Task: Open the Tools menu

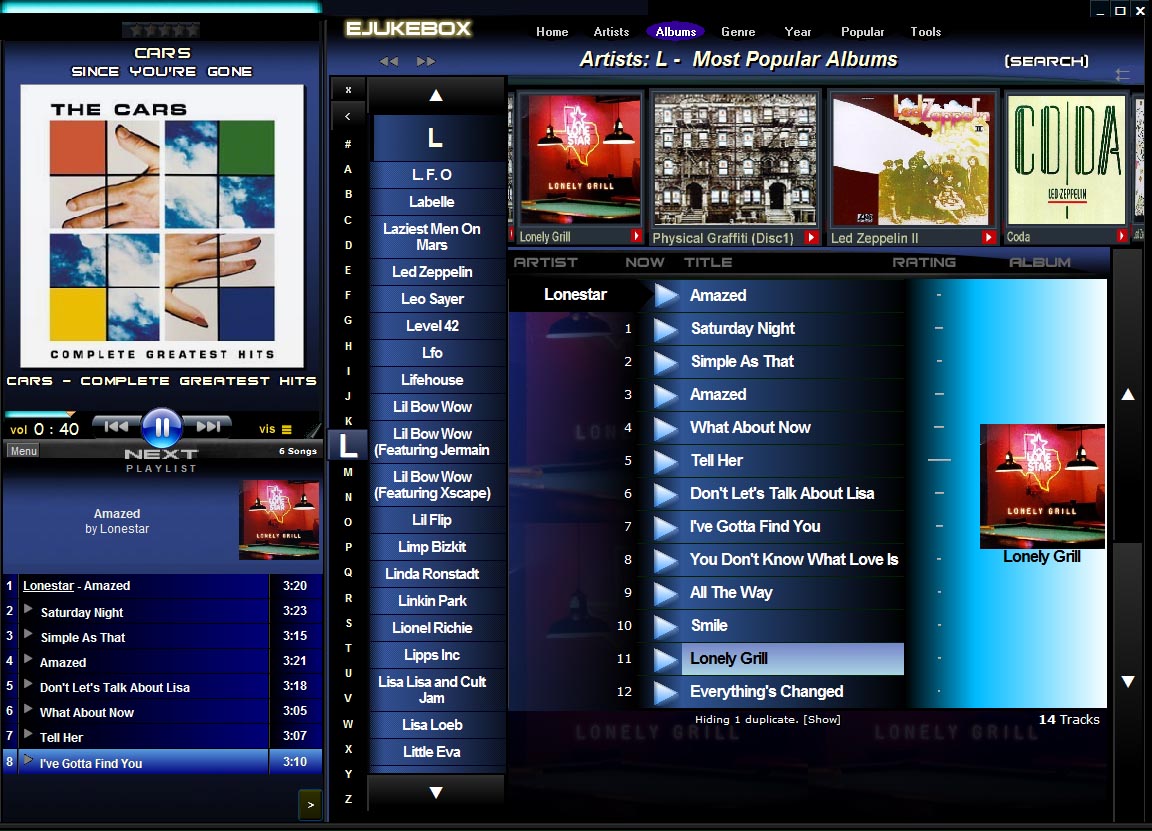Action: point(925,31)
